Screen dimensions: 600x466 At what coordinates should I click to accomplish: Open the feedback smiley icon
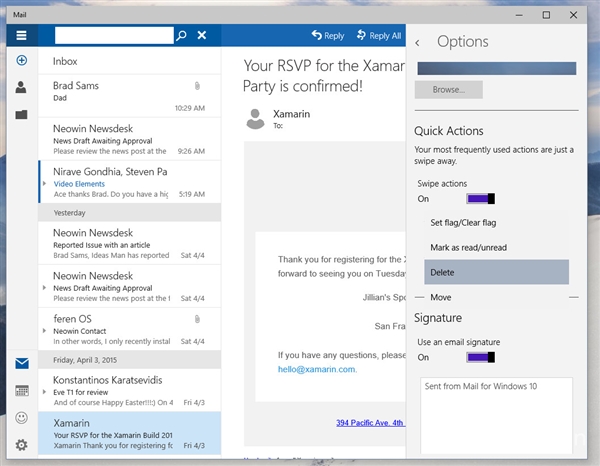(21, 417)
